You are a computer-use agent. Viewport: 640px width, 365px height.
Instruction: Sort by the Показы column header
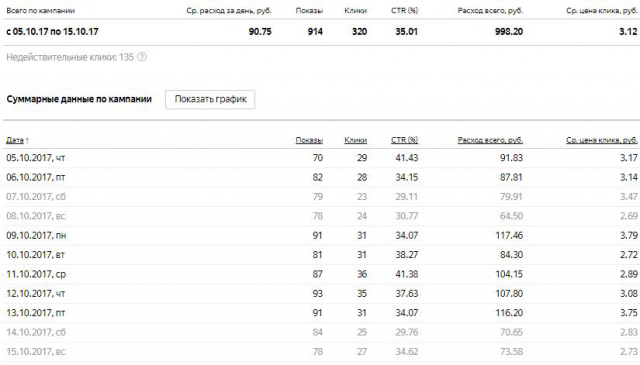coord(309,140)
